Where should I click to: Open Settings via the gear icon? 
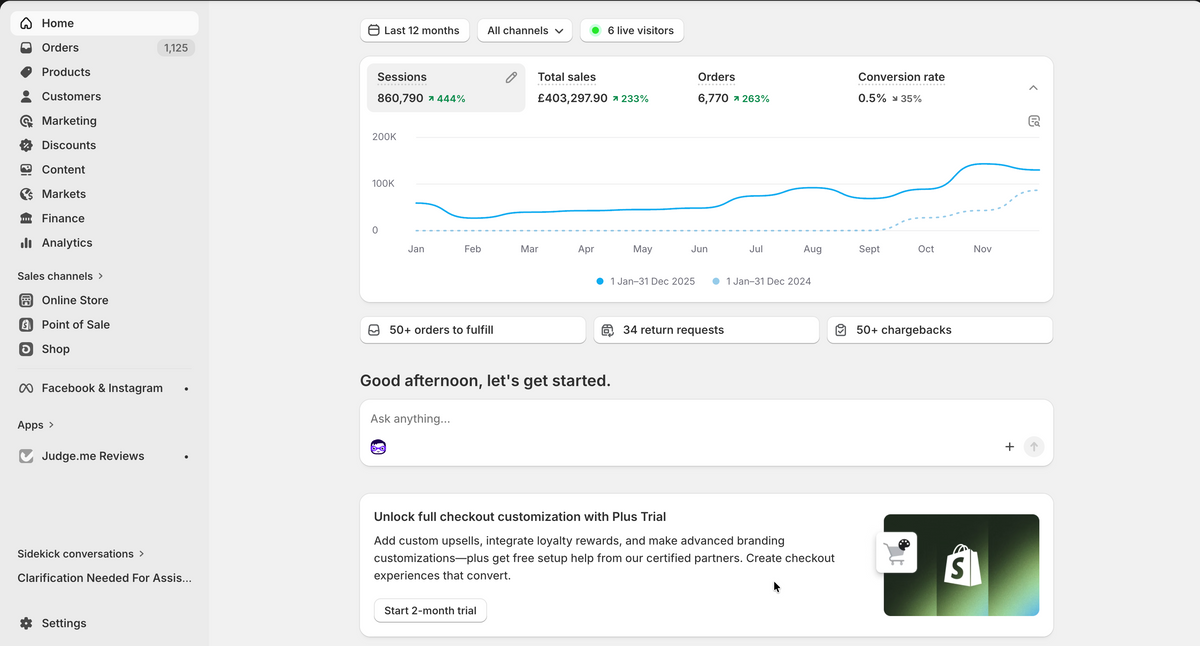click(x=26, y=623)
